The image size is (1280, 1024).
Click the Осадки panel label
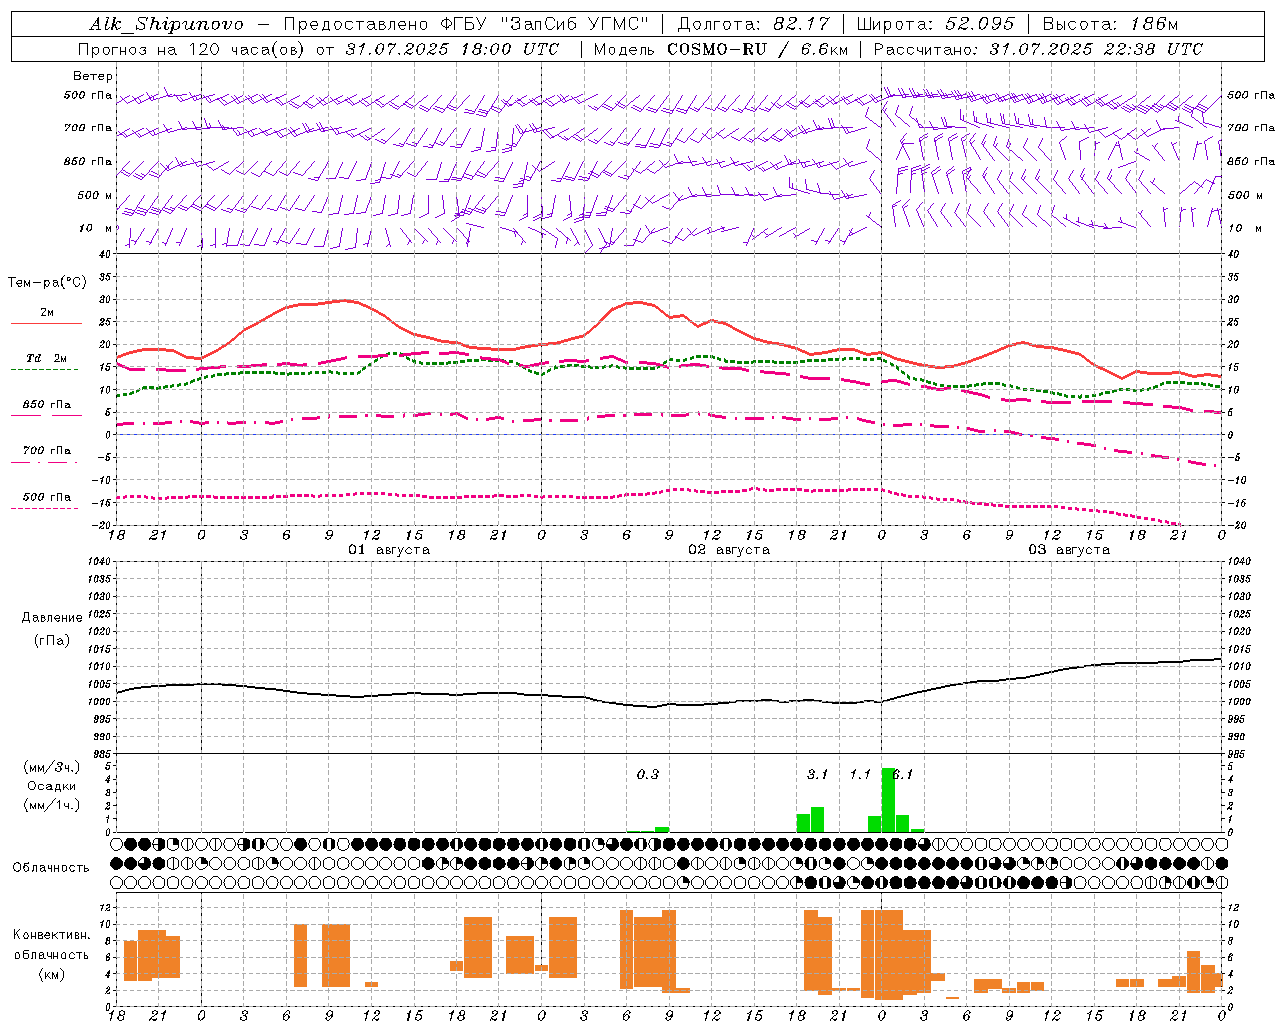click(x=52, y=786)
